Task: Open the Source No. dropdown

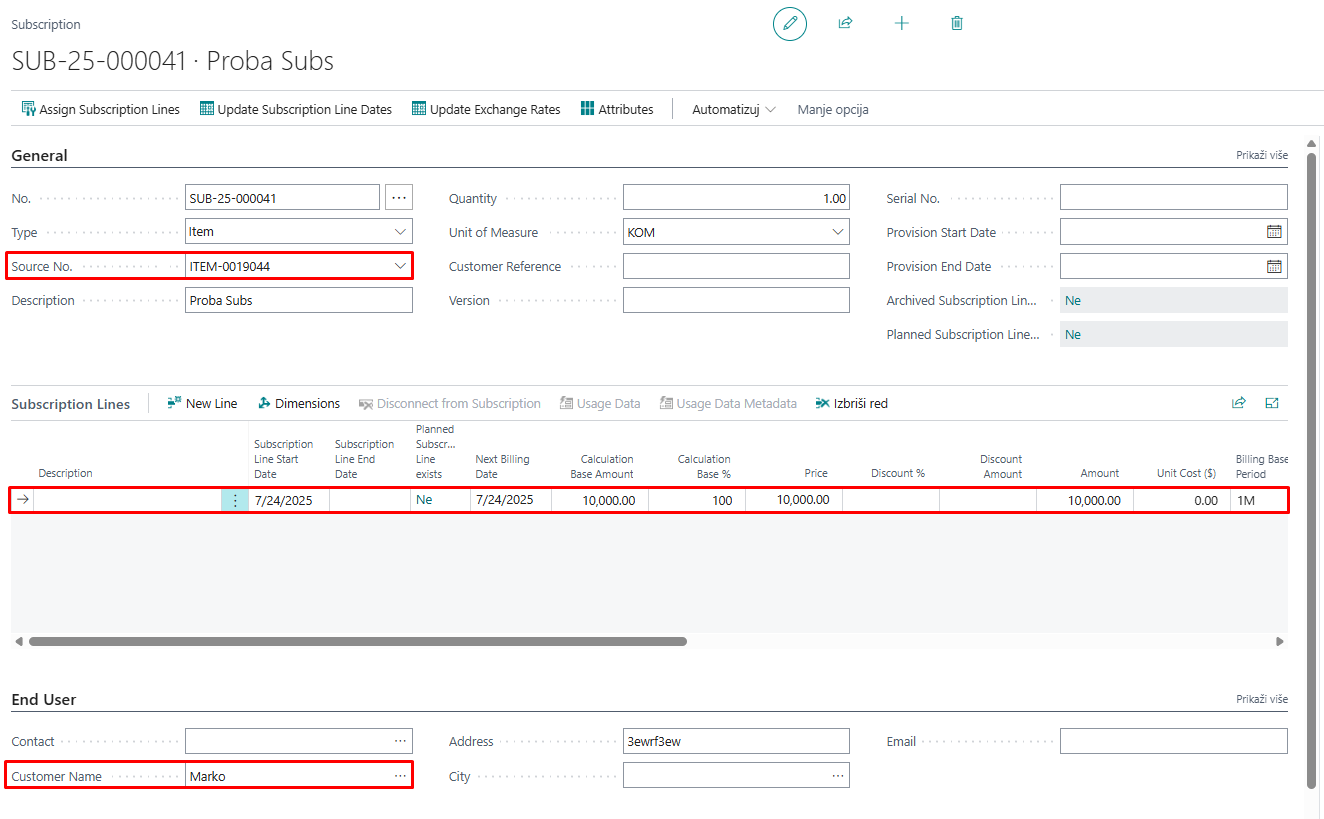Action: (400, 266)
